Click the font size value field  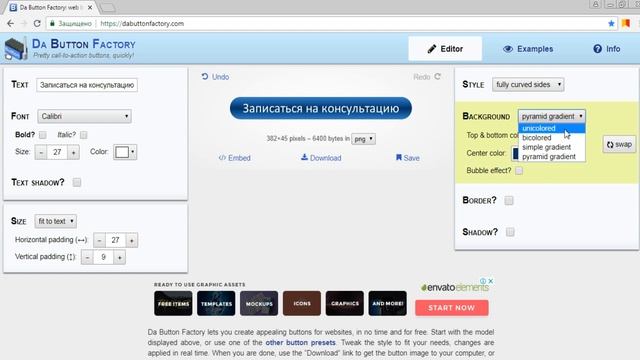tap(57, 153)
